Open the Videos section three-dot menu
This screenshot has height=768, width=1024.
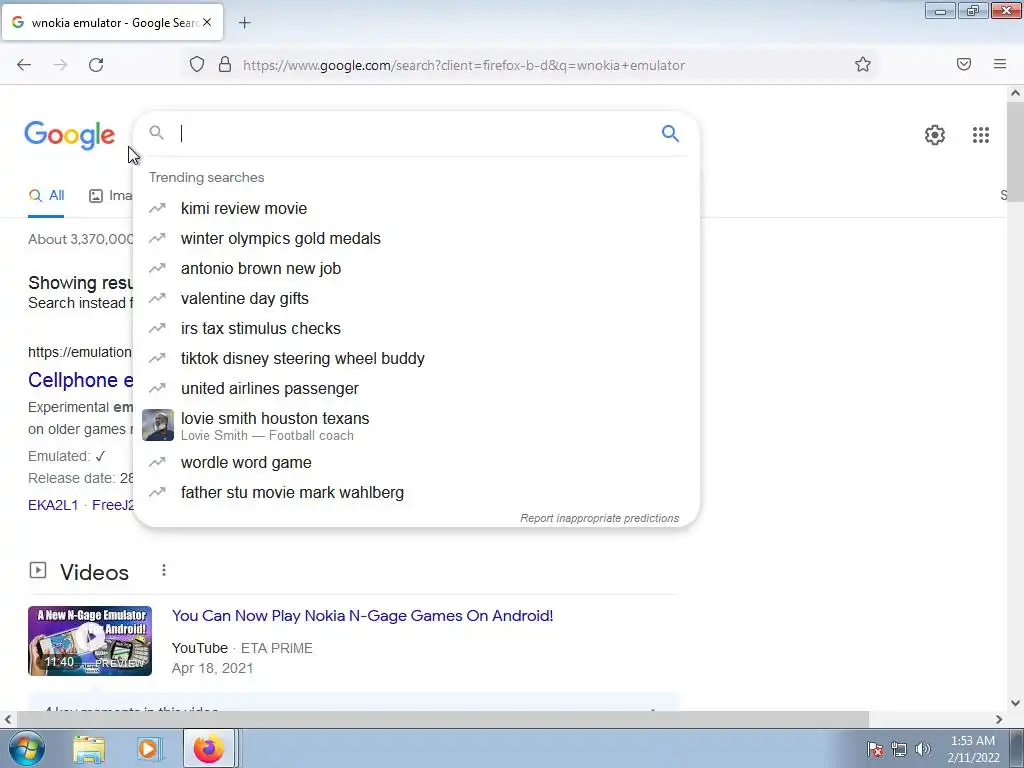(x=164, y=571)
